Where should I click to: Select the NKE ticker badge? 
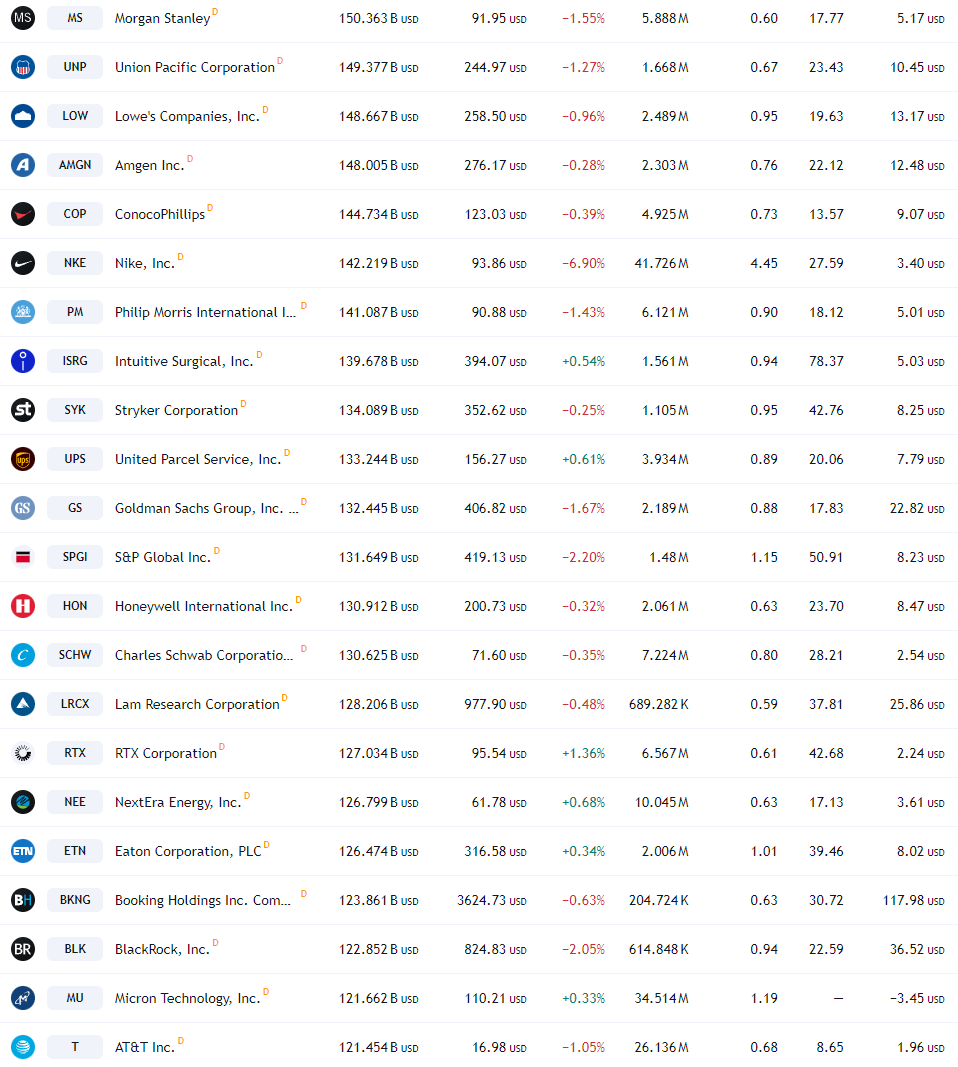75,263
